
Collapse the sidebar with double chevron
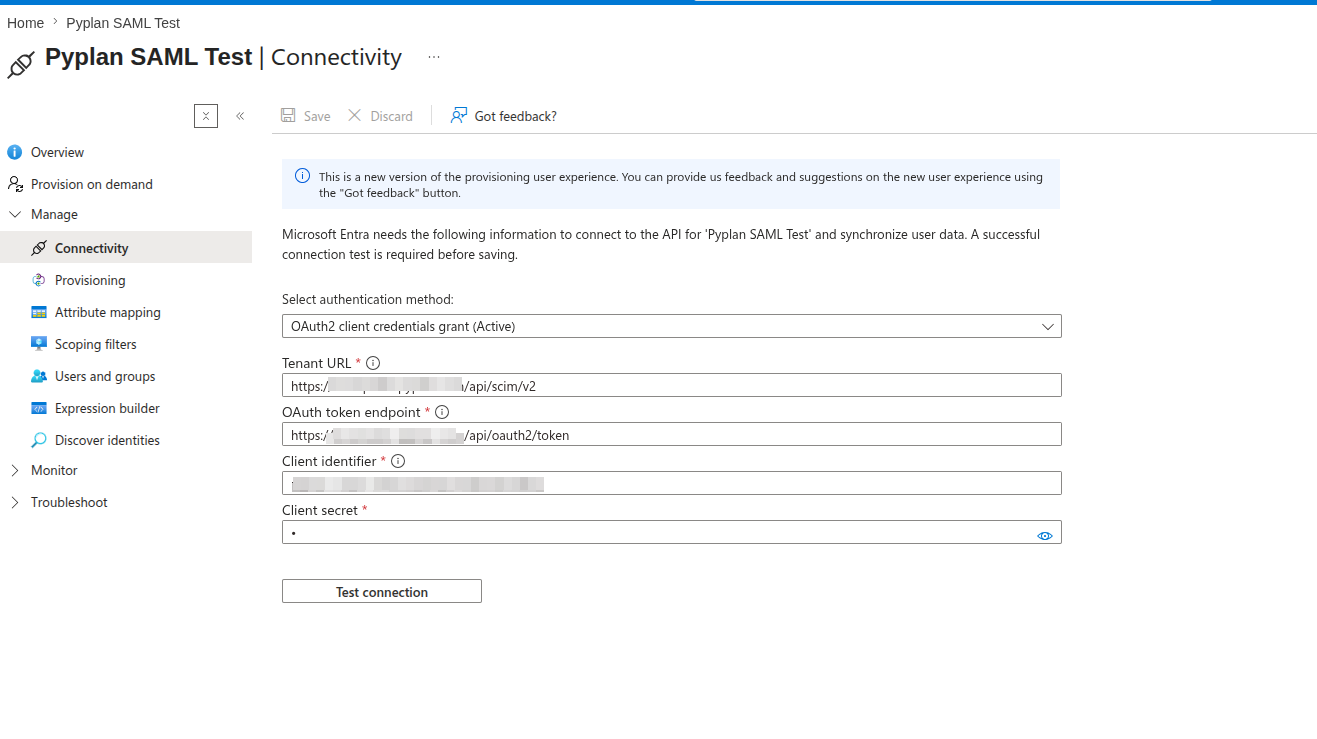point(240,116)
